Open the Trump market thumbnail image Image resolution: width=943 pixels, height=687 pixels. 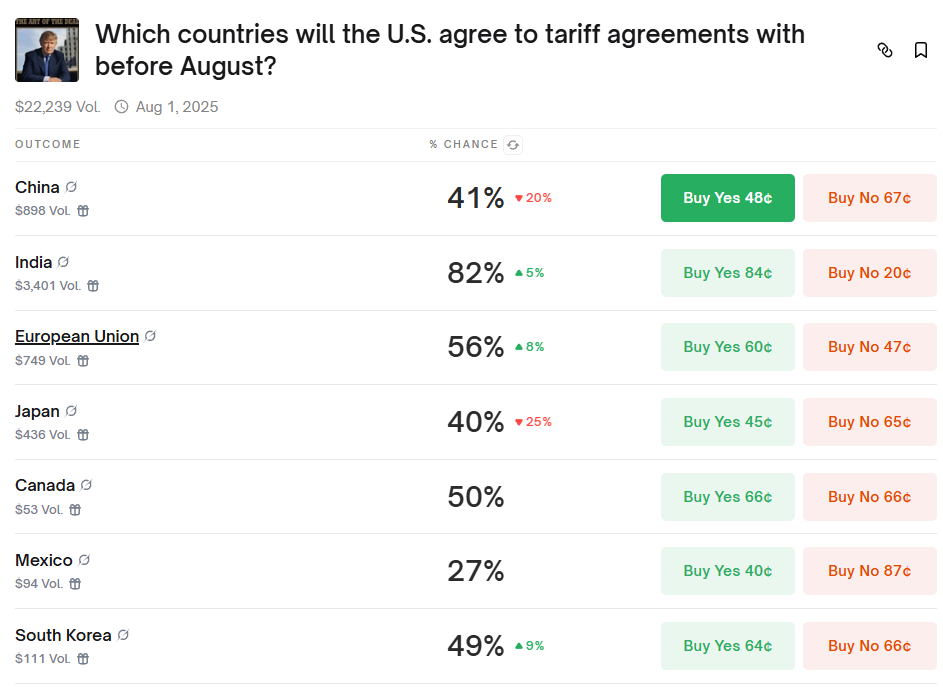click(x=47, y=50)
